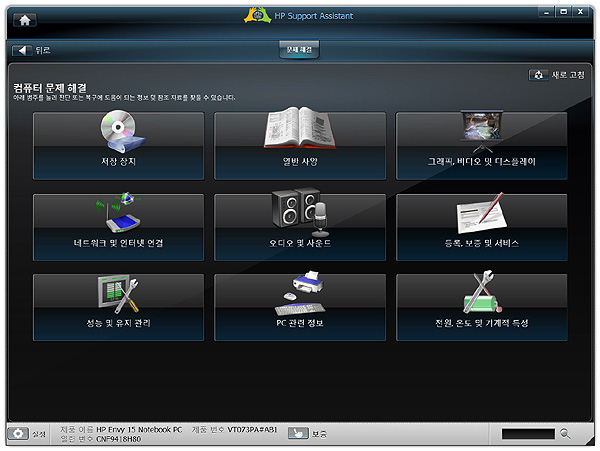Open the speakers and microphone audio icon

click(300, 212)
